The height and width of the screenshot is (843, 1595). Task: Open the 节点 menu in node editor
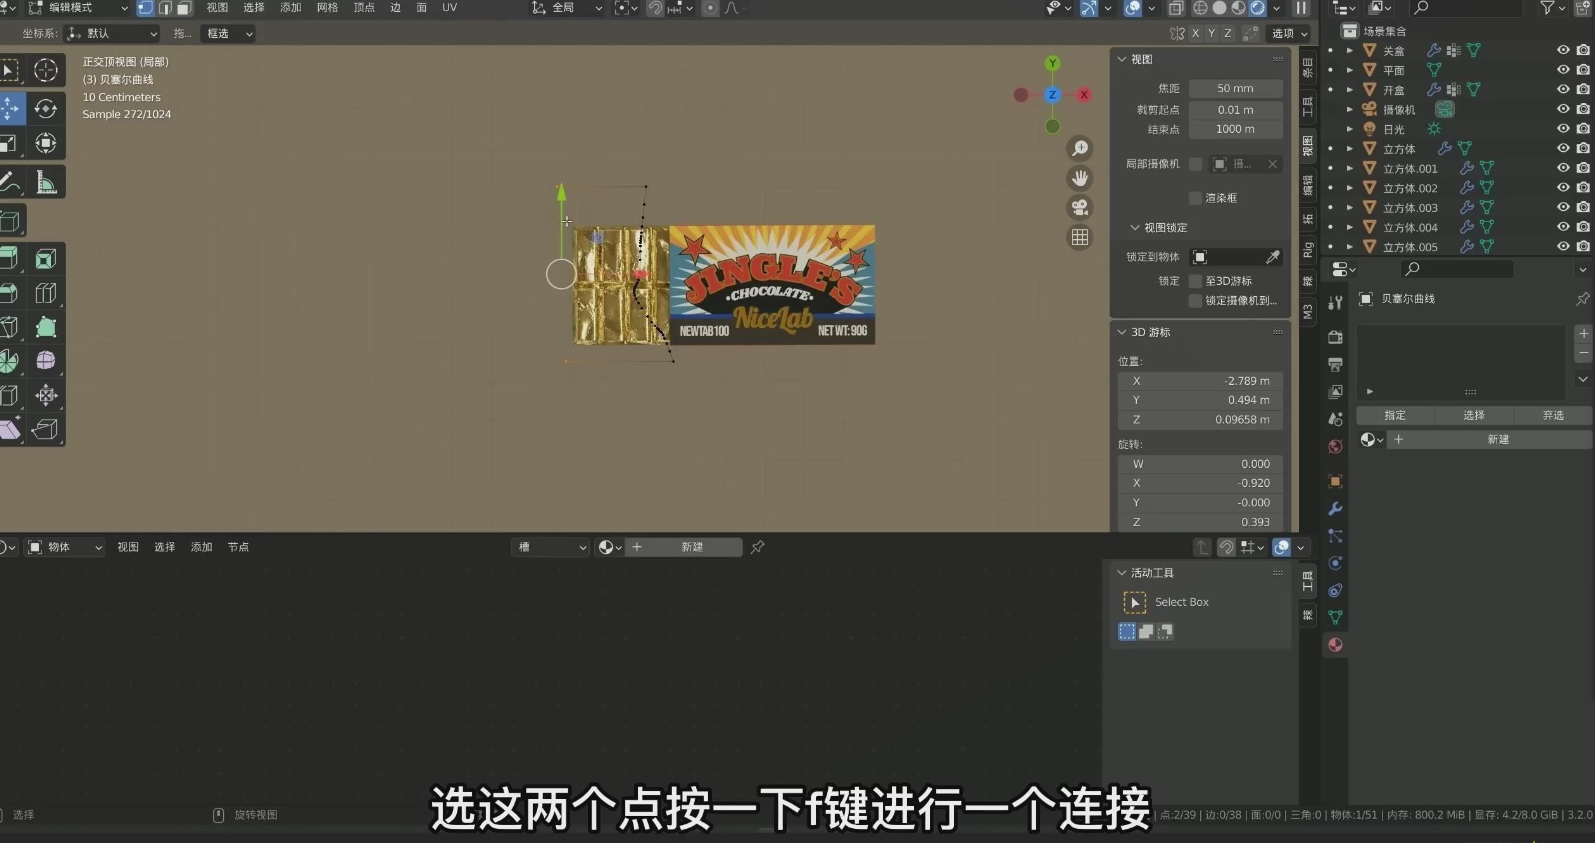238,547
